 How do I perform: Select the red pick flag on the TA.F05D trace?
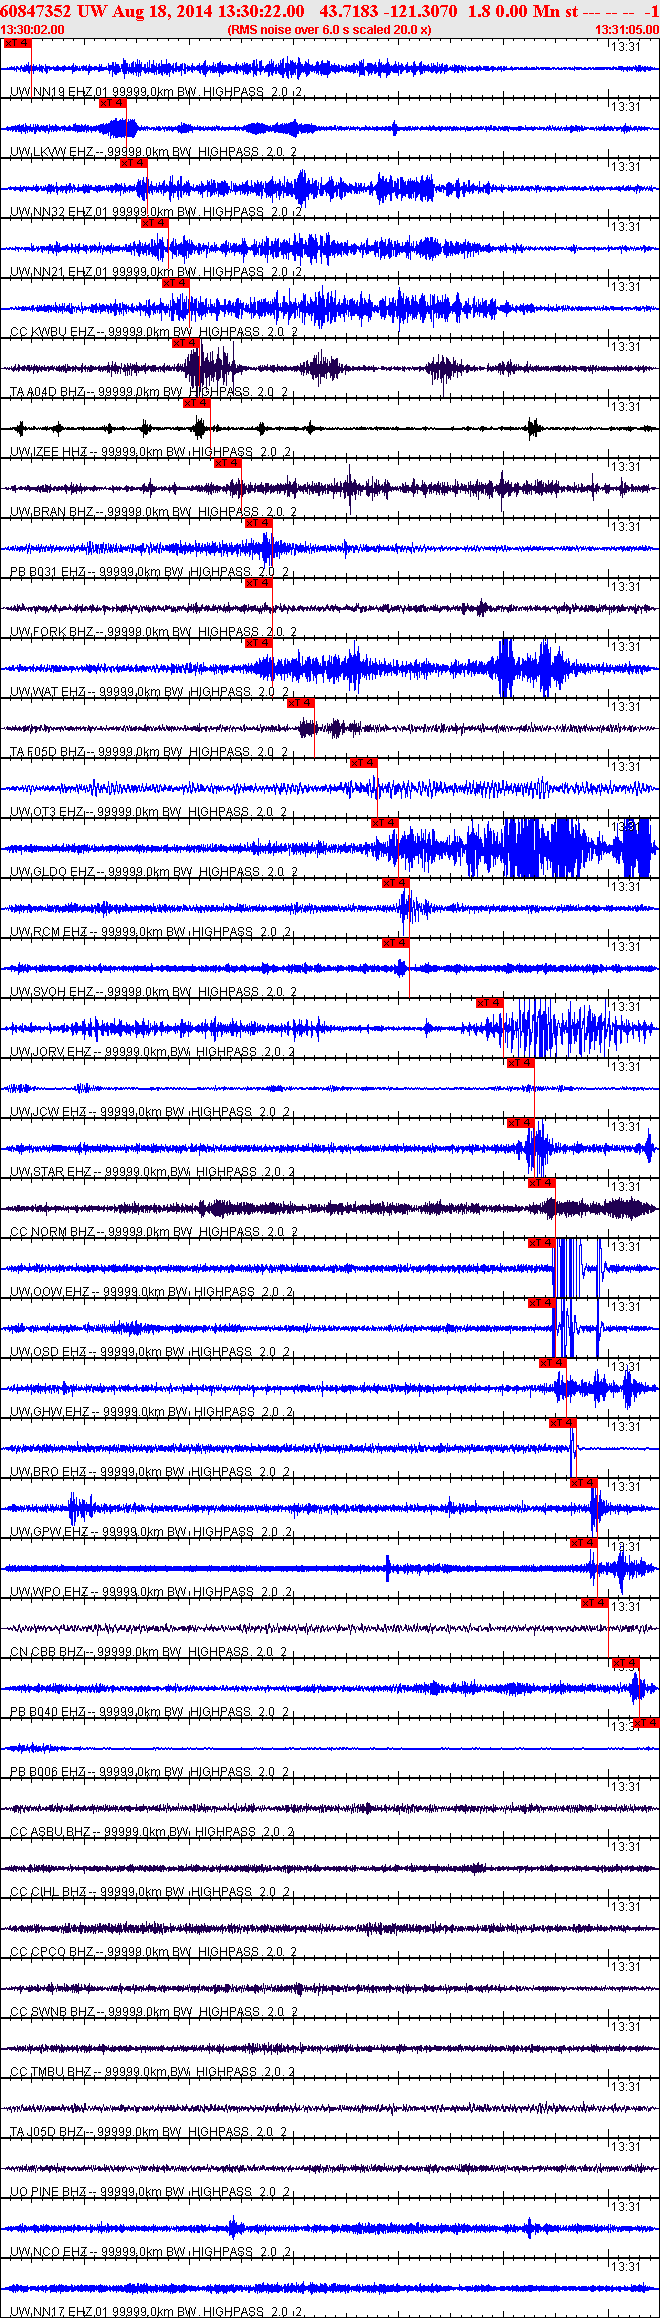pos(300,703)
